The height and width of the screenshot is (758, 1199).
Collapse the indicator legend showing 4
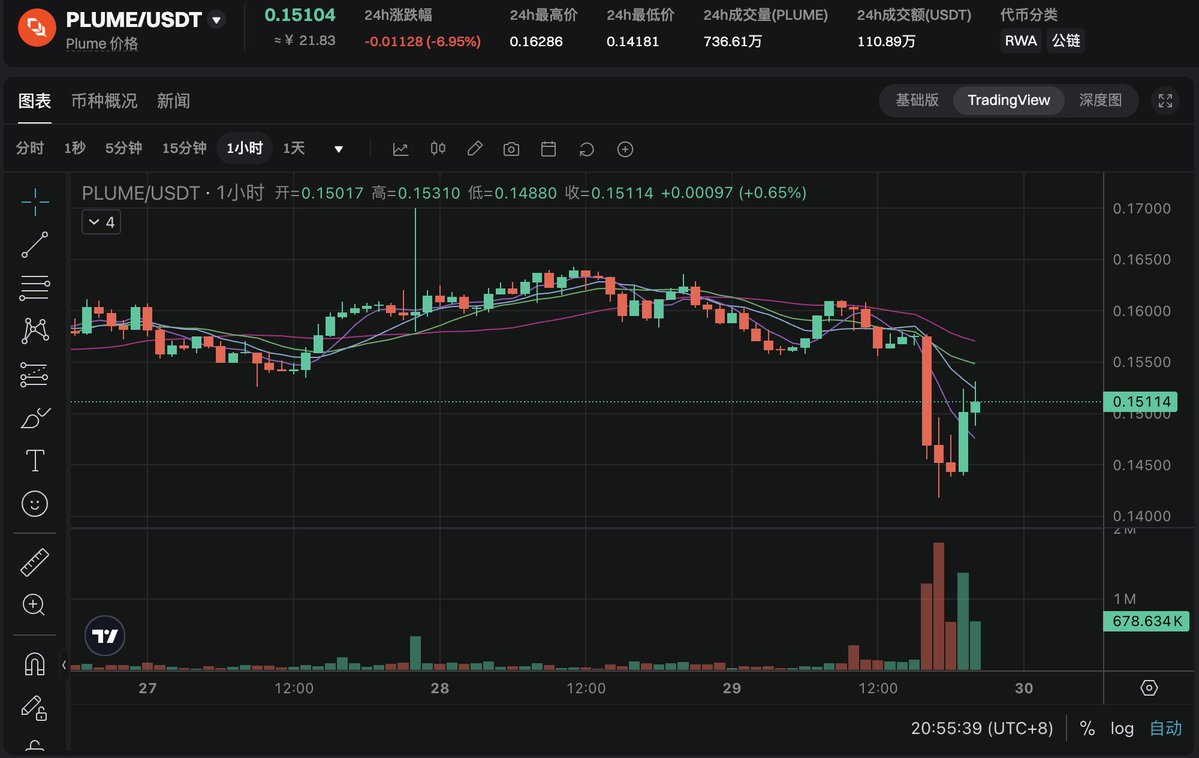(102, 222)
